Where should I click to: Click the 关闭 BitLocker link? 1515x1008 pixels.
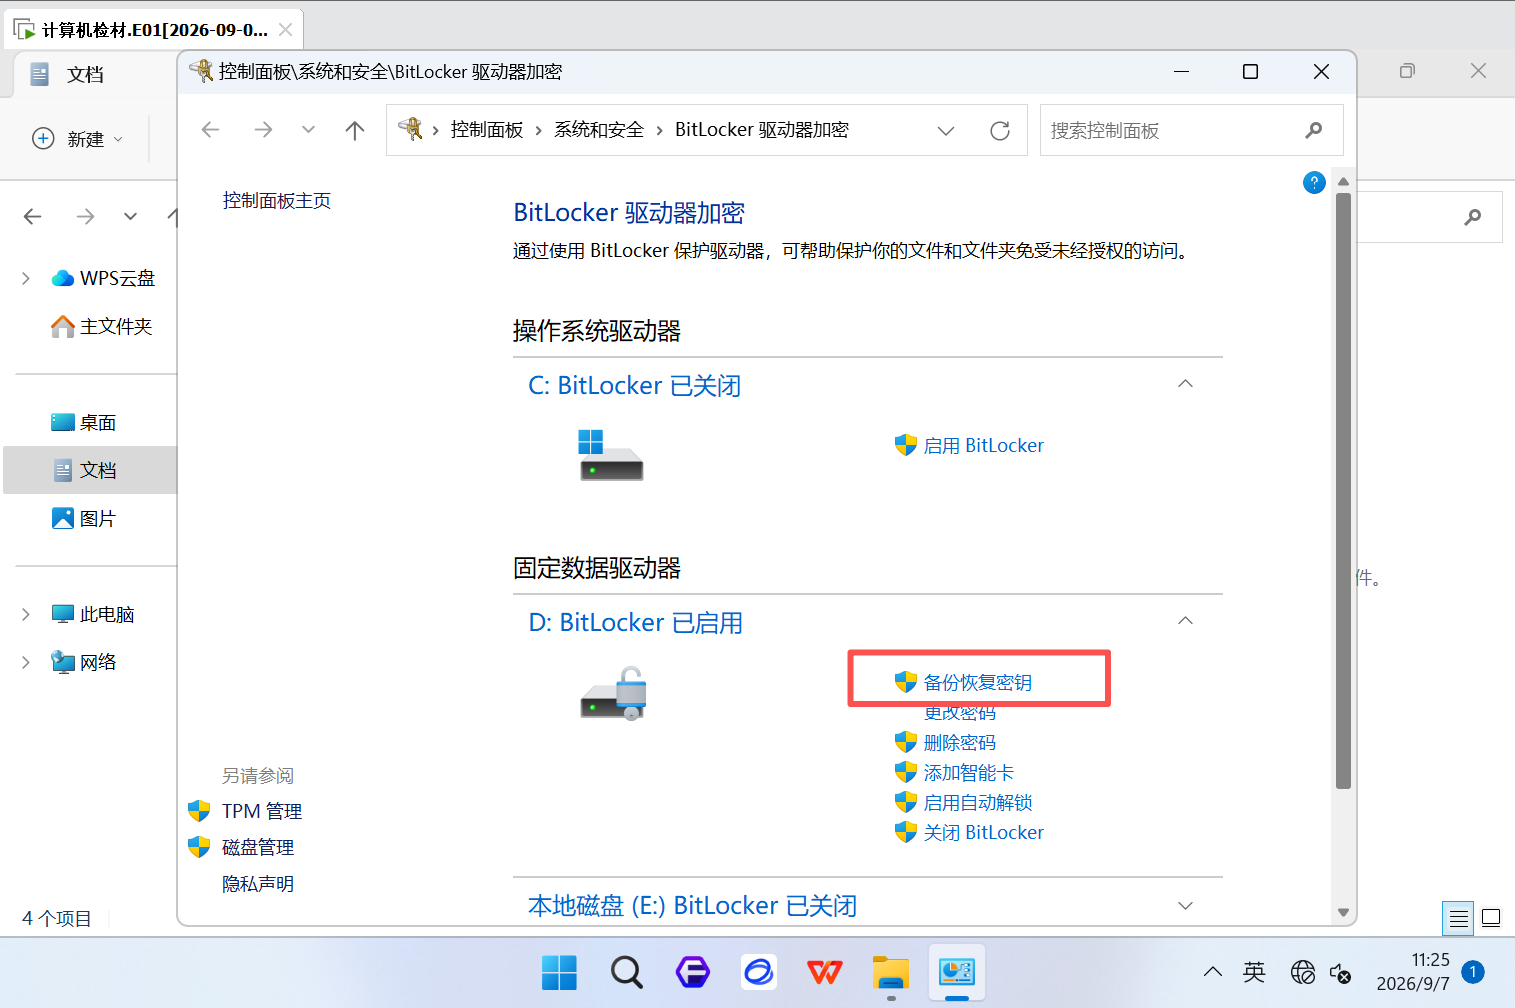(983, 832)
